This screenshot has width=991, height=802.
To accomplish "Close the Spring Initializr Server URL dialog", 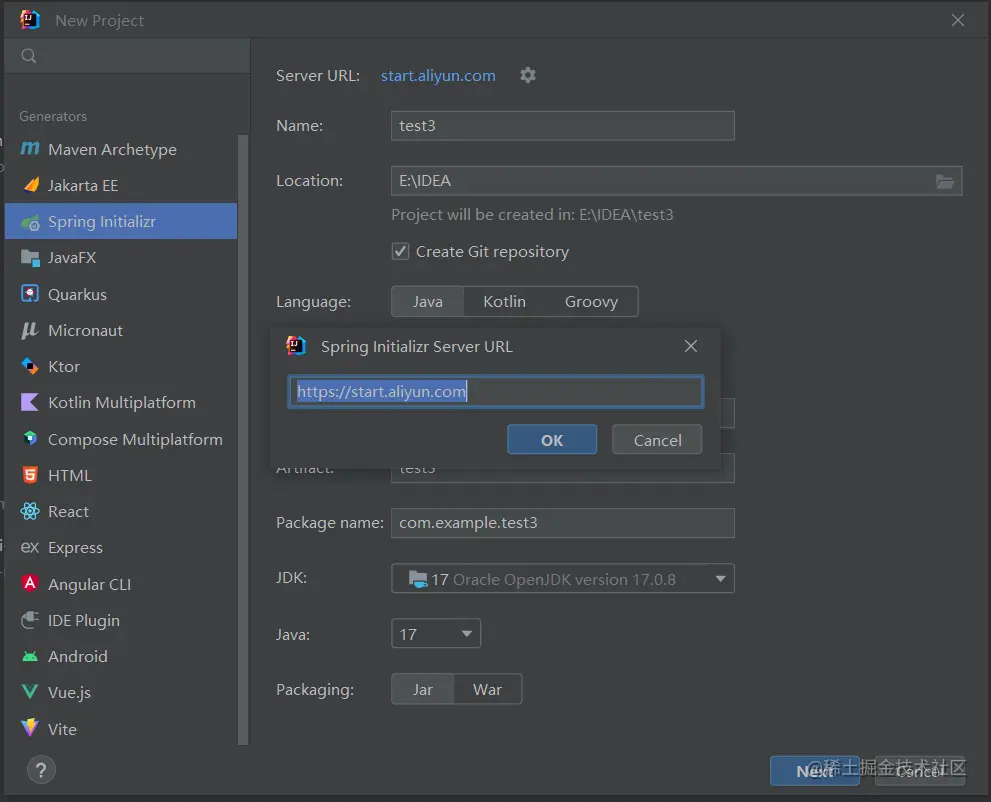I will click(691, 346).
